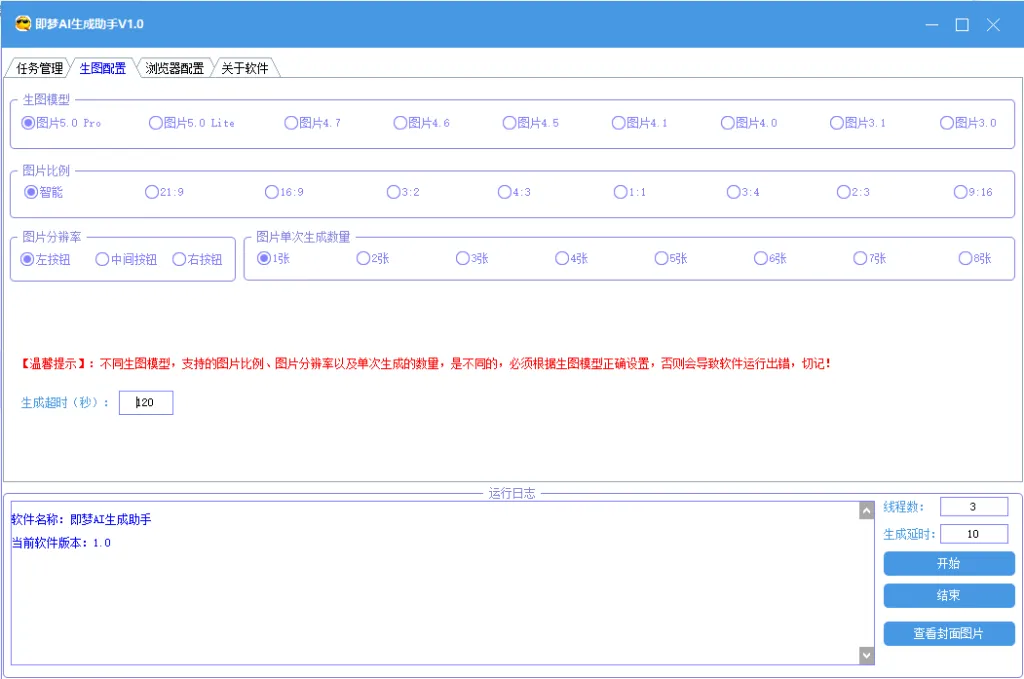Set image ratio to 21:9
1024x679 pixels.
pyautogui.click(x=164, y=192)
